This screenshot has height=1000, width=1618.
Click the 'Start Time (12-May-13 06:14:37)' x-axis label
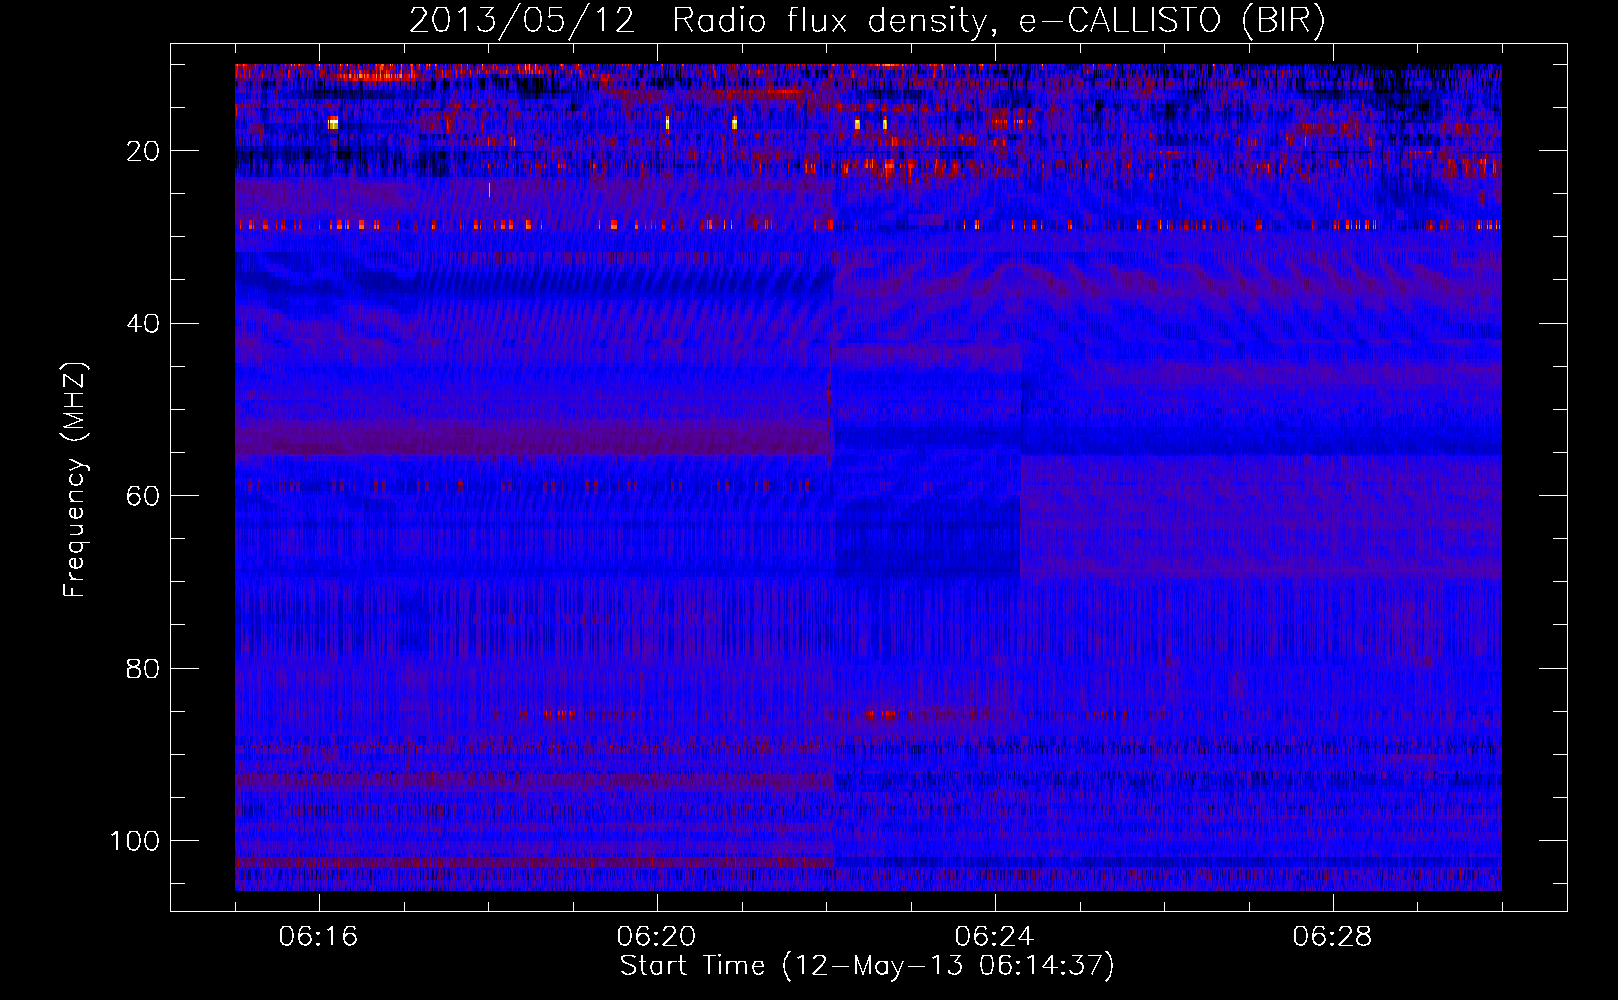tap(867, 966)
